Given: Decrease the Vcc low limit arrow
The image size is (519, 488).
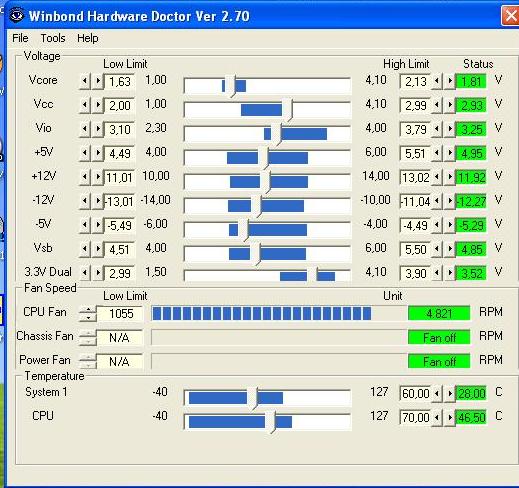Looking at the screenshot, I should point(85,105).
